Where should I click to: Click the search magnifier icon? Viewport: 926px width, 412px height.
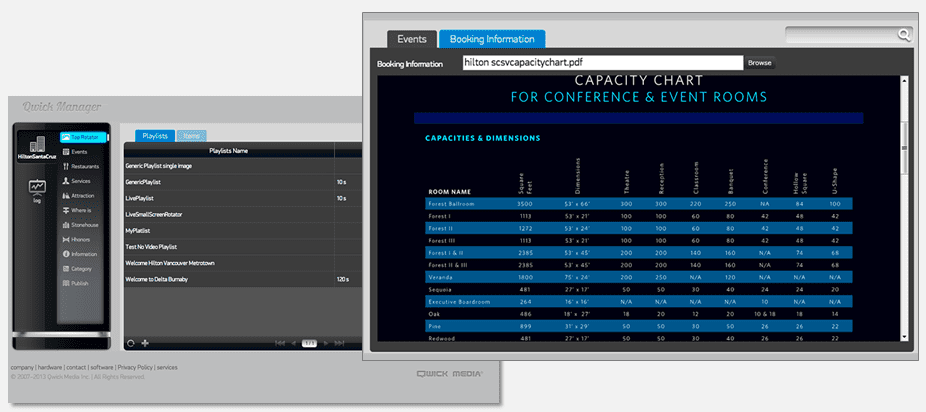point(904,35)
